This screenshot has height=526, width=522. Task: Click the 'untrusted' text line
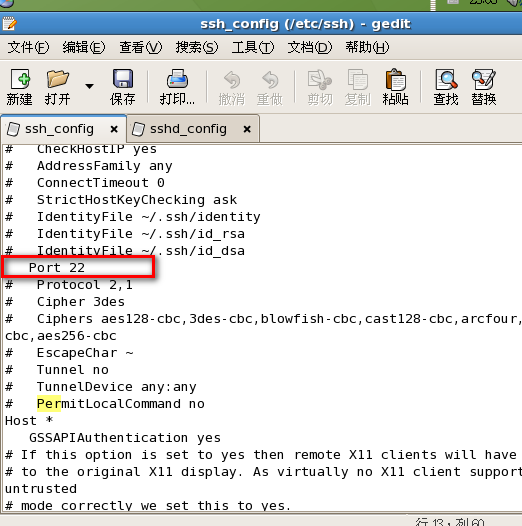click(41, 489)
